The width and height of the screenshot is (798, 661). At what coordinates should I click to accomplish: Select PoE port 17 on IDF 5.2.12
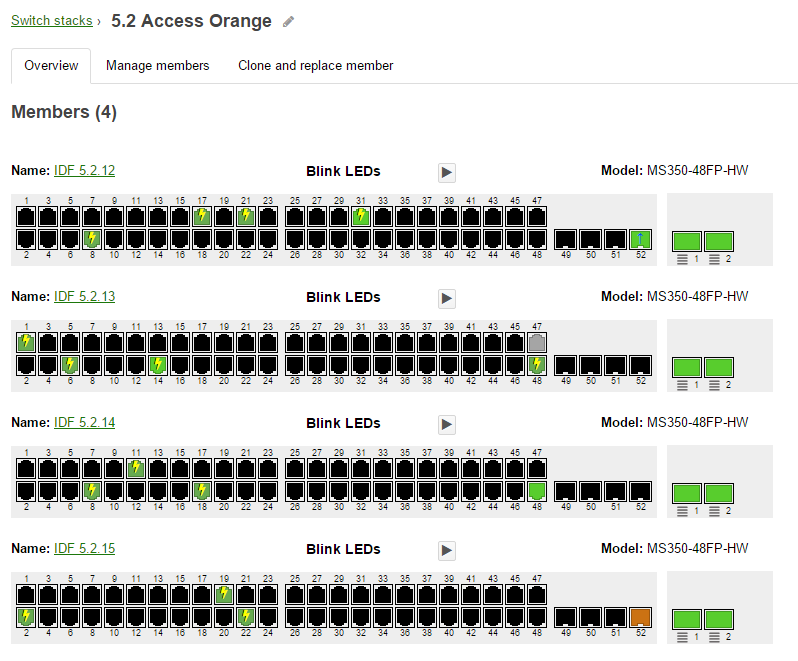click(202, 215)
